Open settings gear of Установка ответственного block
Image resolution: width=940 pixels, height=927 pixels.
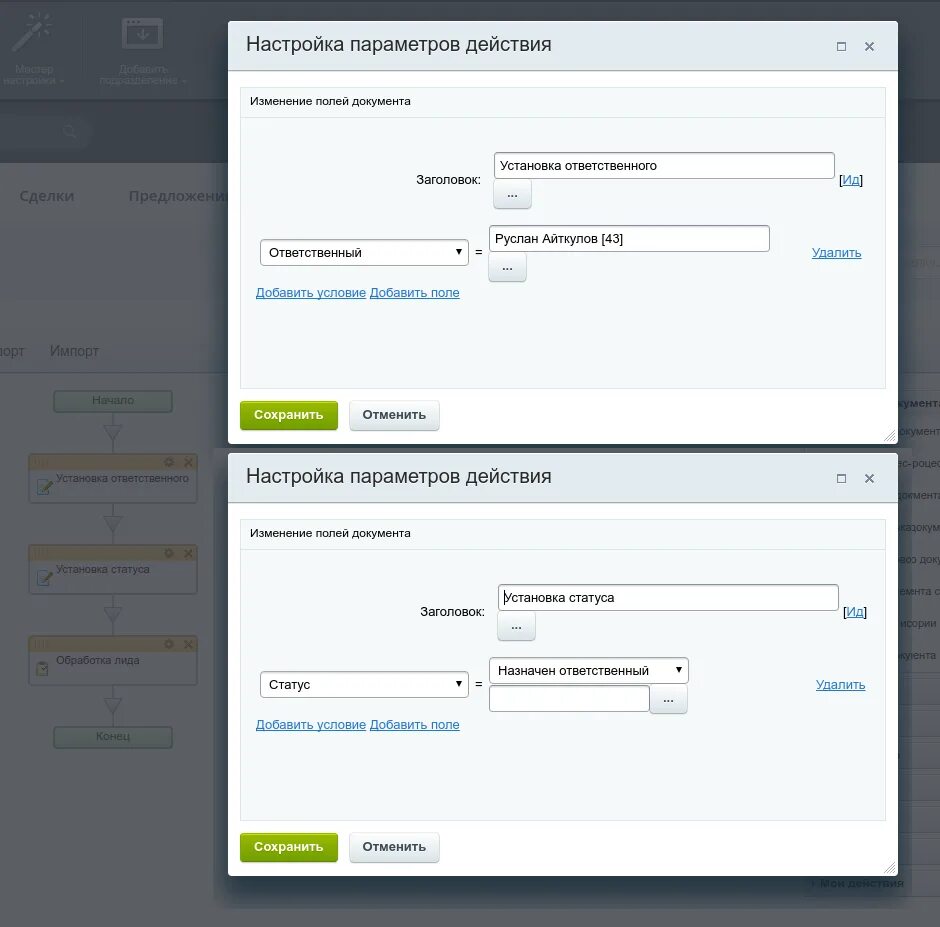click(169, 462)
